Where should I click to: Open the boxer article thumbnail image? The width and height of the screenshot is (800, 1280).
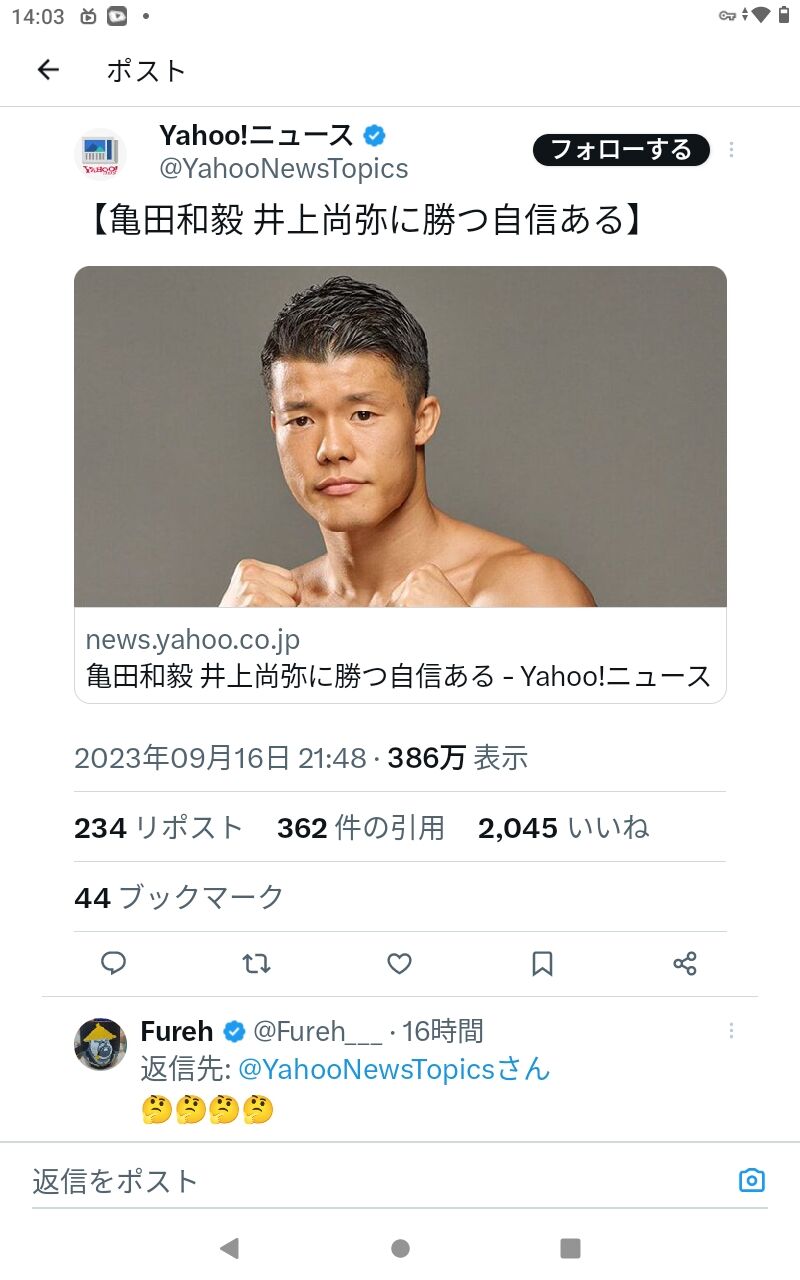[400, 437]
